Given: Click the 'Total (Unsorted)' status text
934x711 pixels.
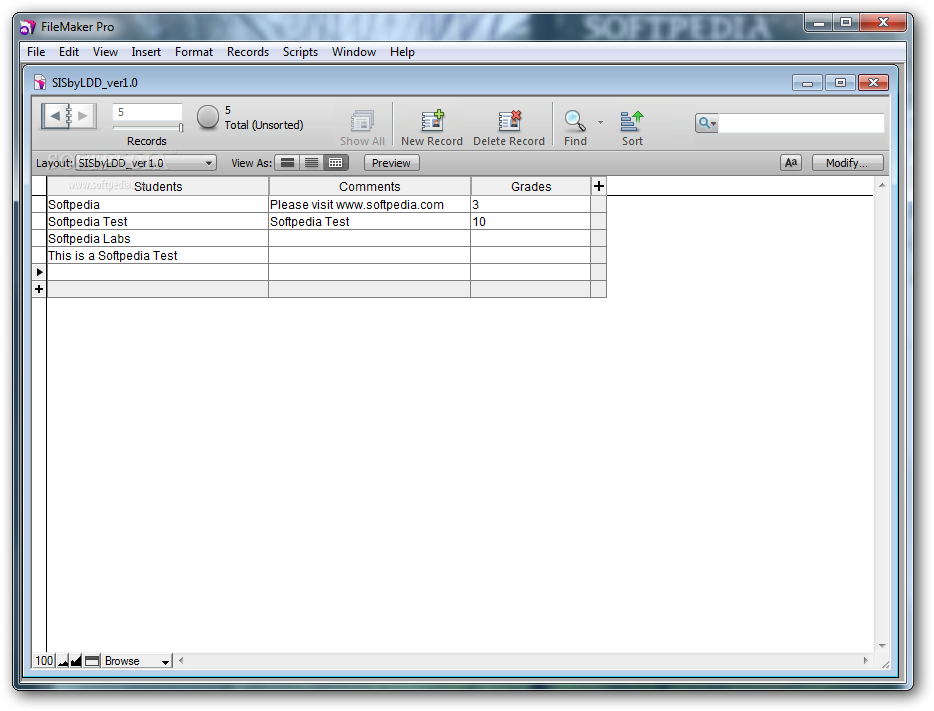Looking at the screenshot, I should tap(264, 125).
